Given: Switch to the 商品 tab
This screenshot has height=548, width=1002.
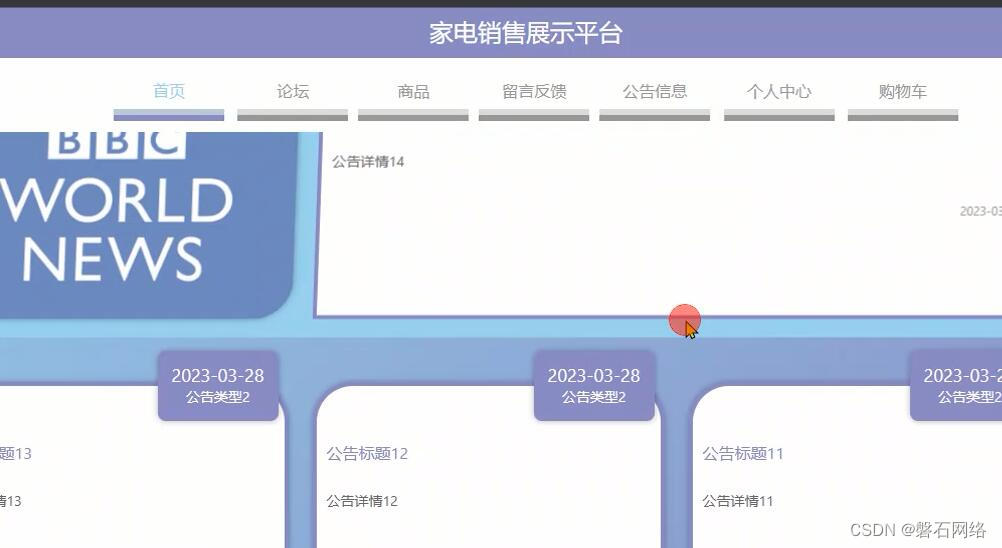Looking at the screenshot, I should 413,91.
